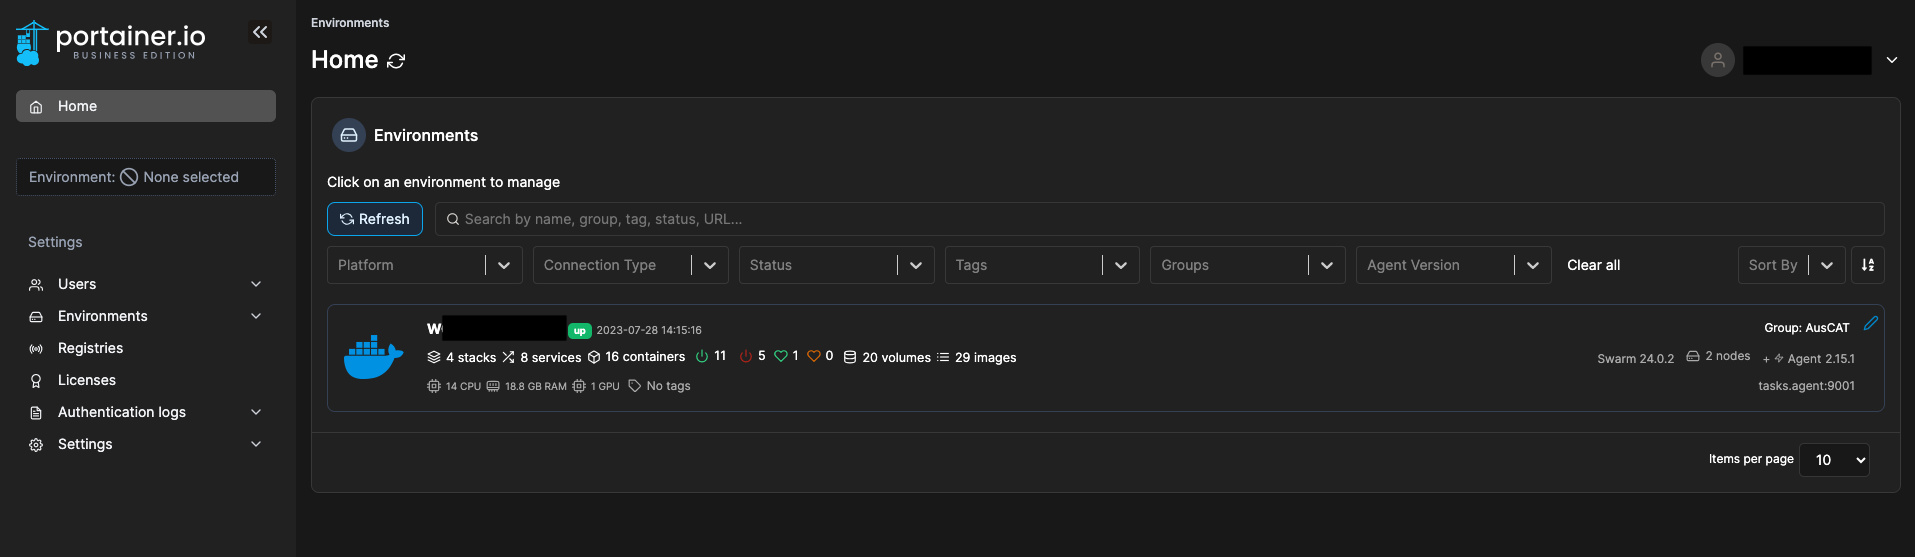Open Settings in the sidebar
This screenshot has height=557, width=1915.
(x=85, y=444)
